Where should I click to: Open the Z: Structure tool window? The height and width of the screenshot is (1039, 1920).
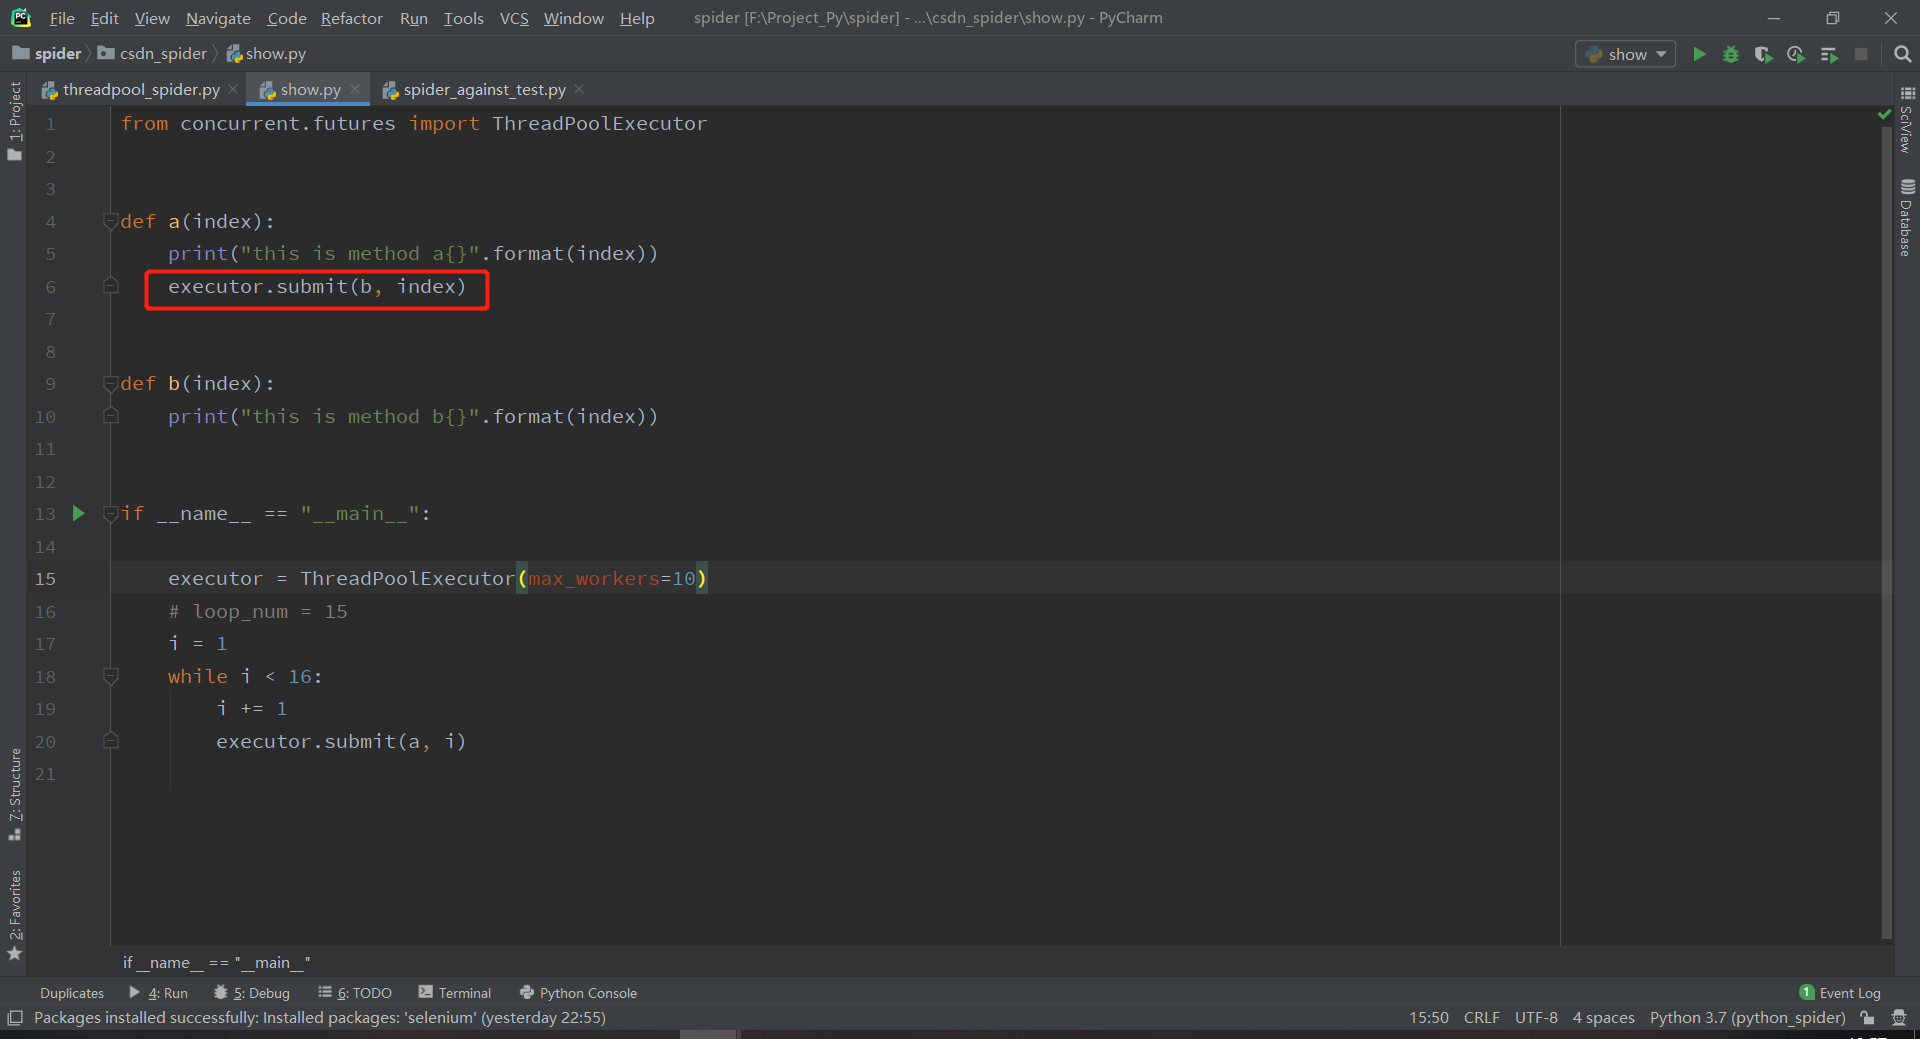tap(14, 795)
